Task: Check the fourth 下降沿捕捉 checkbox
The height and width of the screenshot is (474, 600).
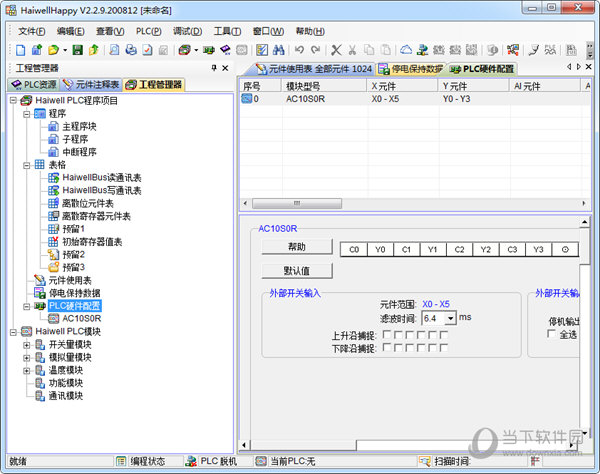Action: (421, 347)
